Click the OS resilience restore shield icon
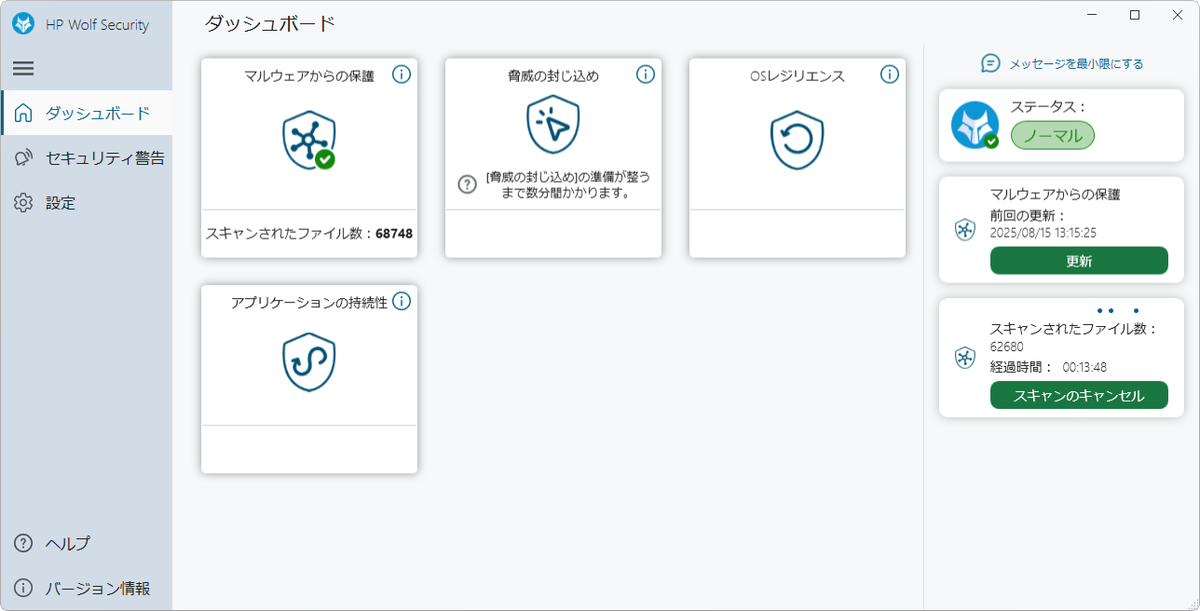This screenshot has width=1200, height=611. pyautogui.click(x=797, y=140)
